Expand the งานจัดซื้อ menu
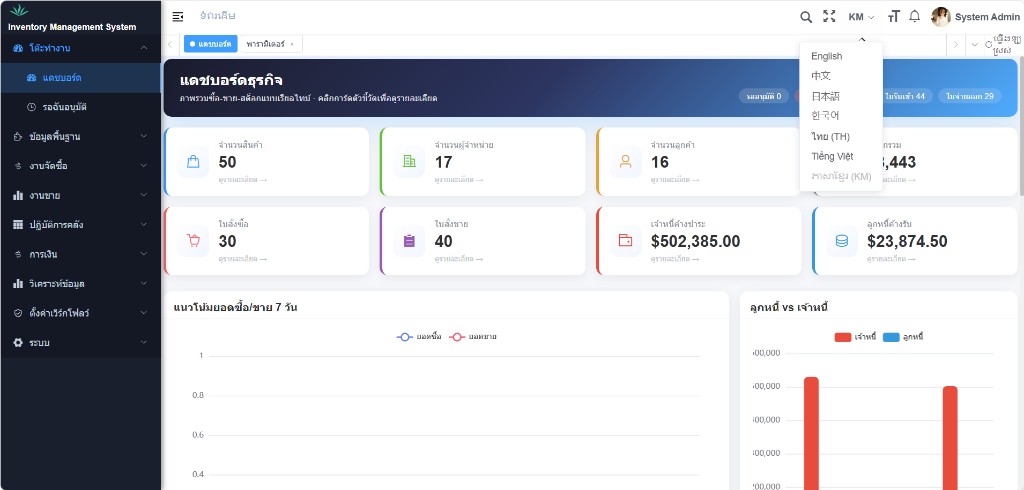 [x=80, y=166]
